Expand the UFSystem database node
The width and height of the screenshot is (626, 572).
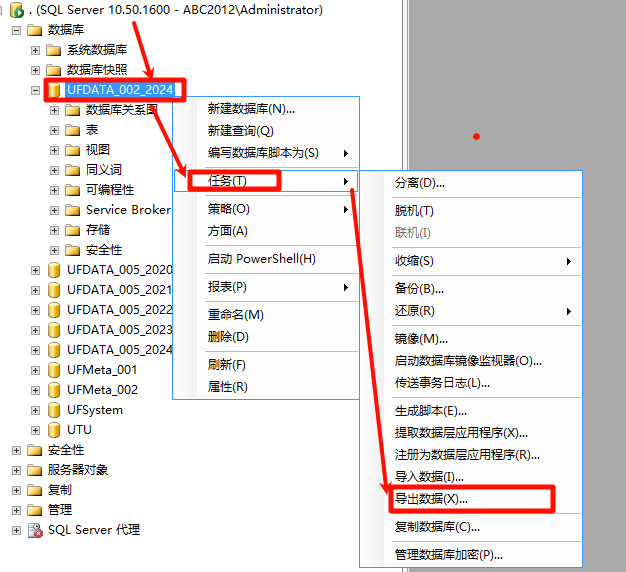pos(36,410)
